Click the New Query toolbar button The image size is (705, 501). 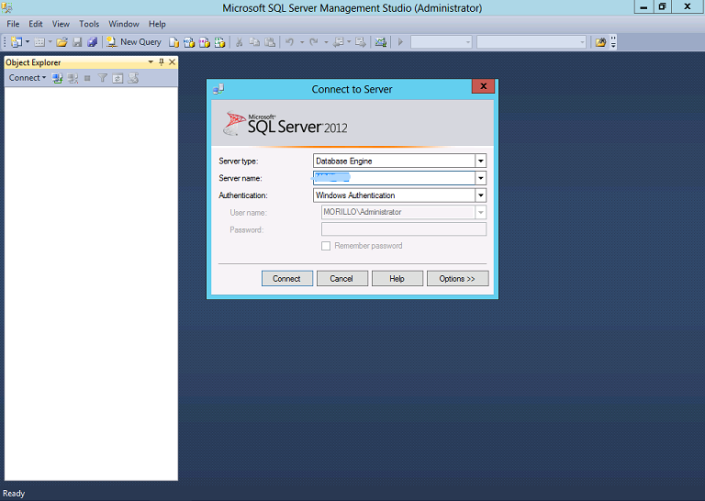coord(133,42)
